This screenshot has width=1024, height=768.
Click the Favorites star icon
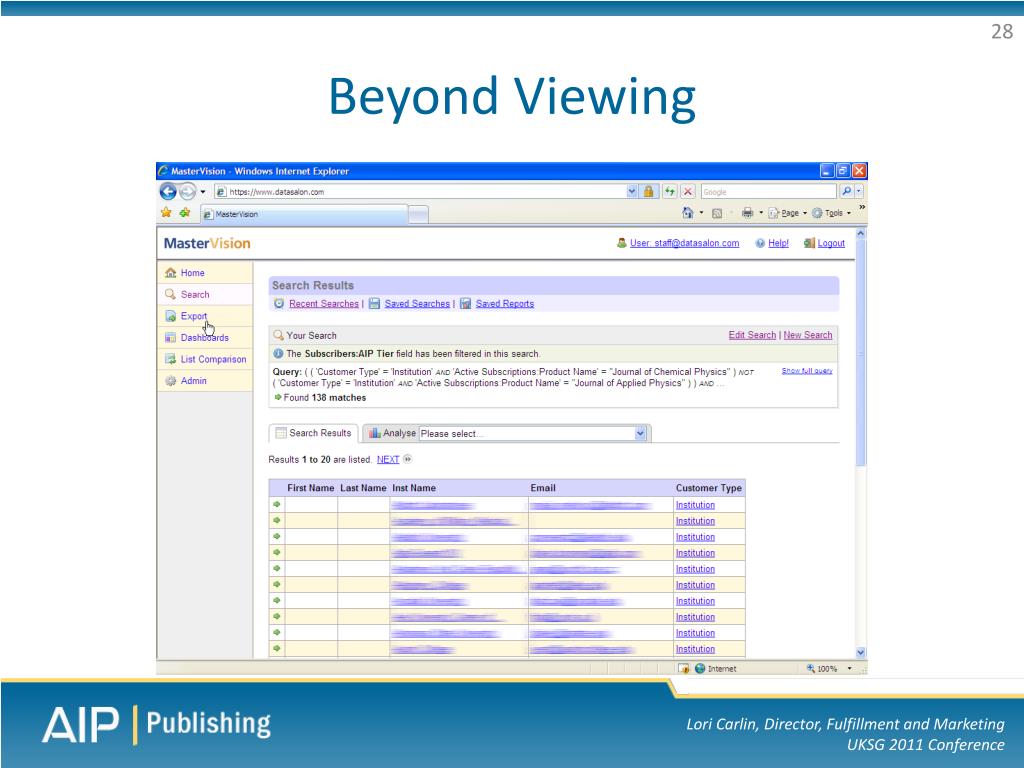(167, 213)
